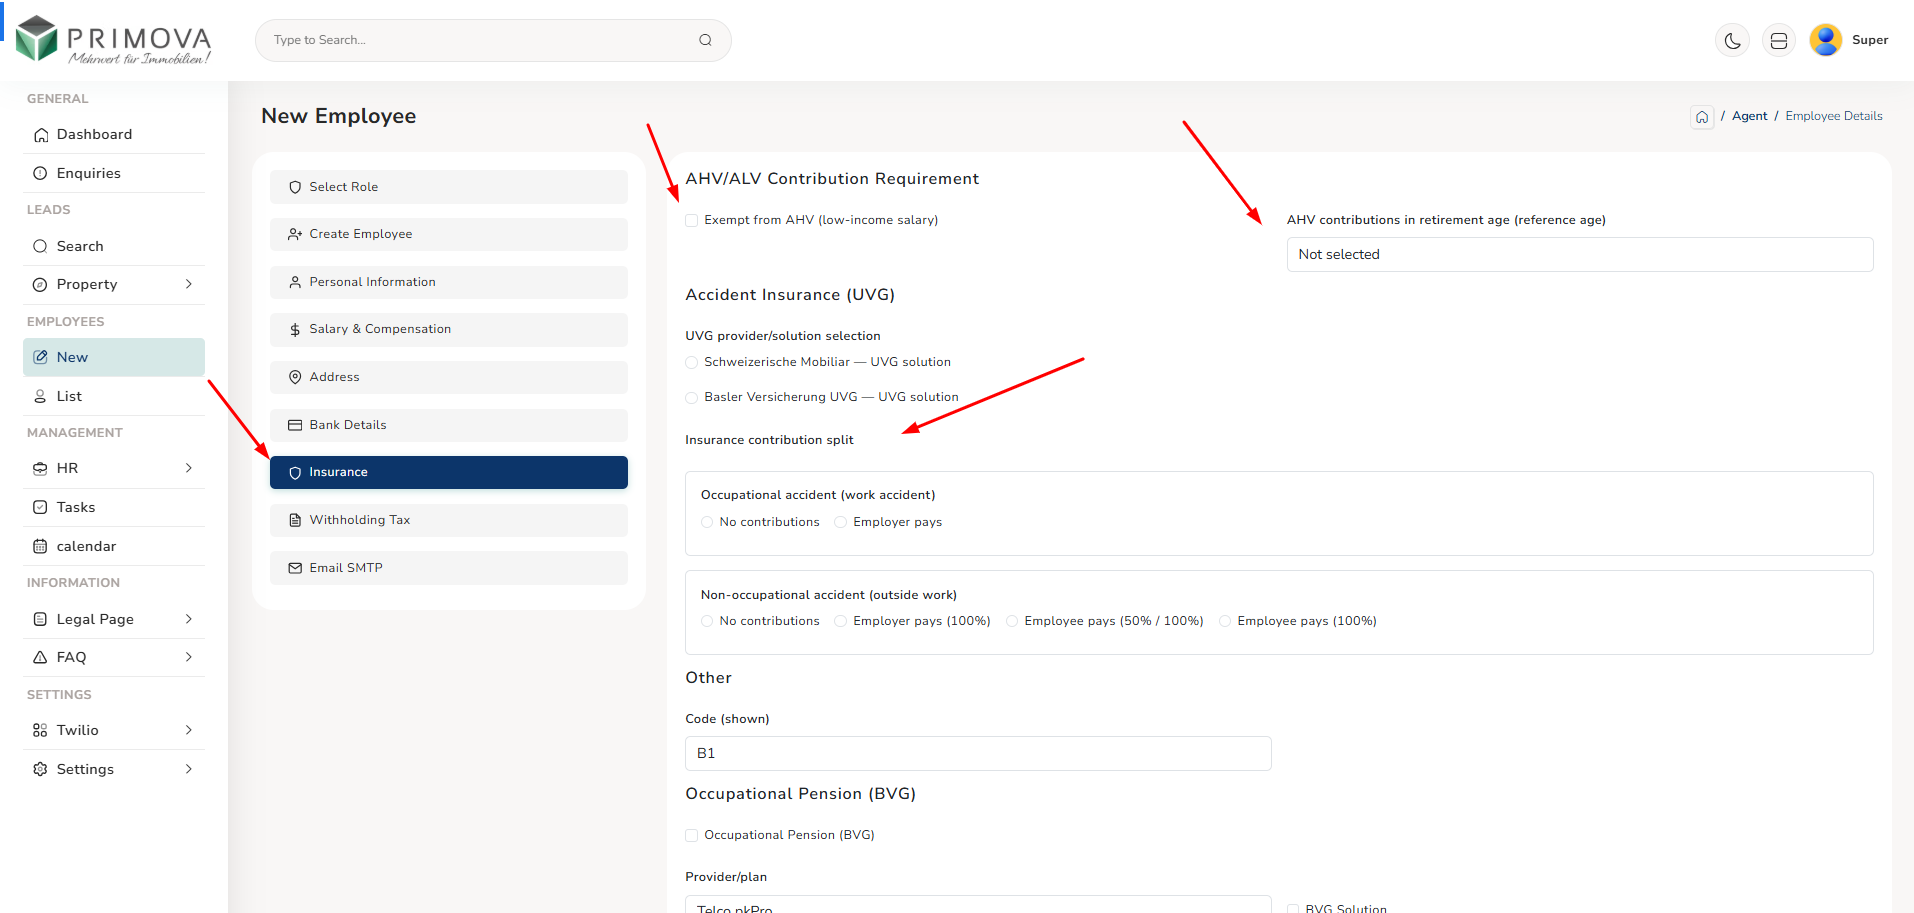Open the Salary & Compensation step
Screen dimensions: 1914x913
click(448, 330)
